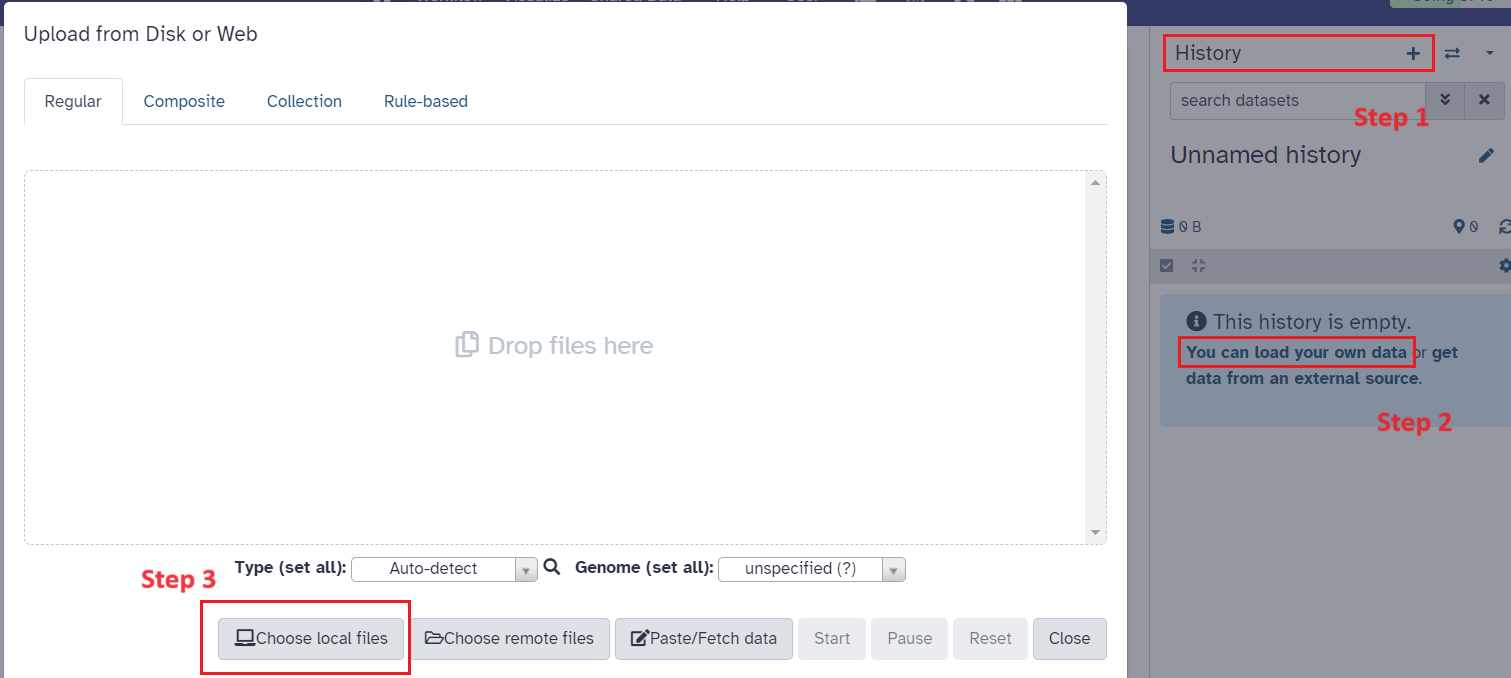Click the pencil icon to rename Unnamed history
Image resolution: width=1511 pixels, height=678 pixels.
(1486, 155)
